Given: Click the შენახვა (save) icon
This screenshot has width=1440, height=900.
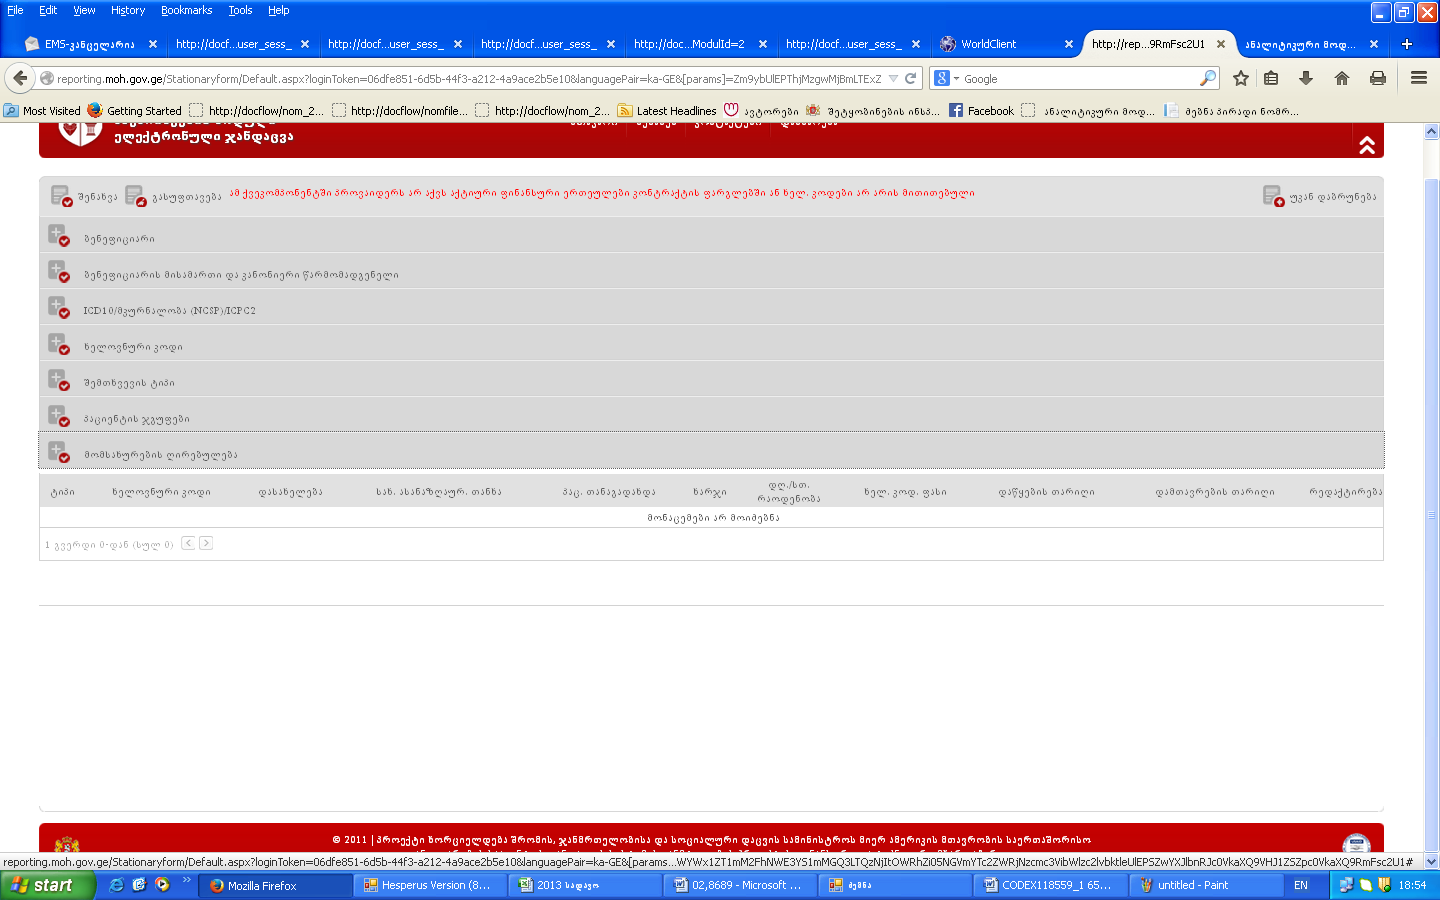Looking at the screenshot, I should (x=60, y=196).
